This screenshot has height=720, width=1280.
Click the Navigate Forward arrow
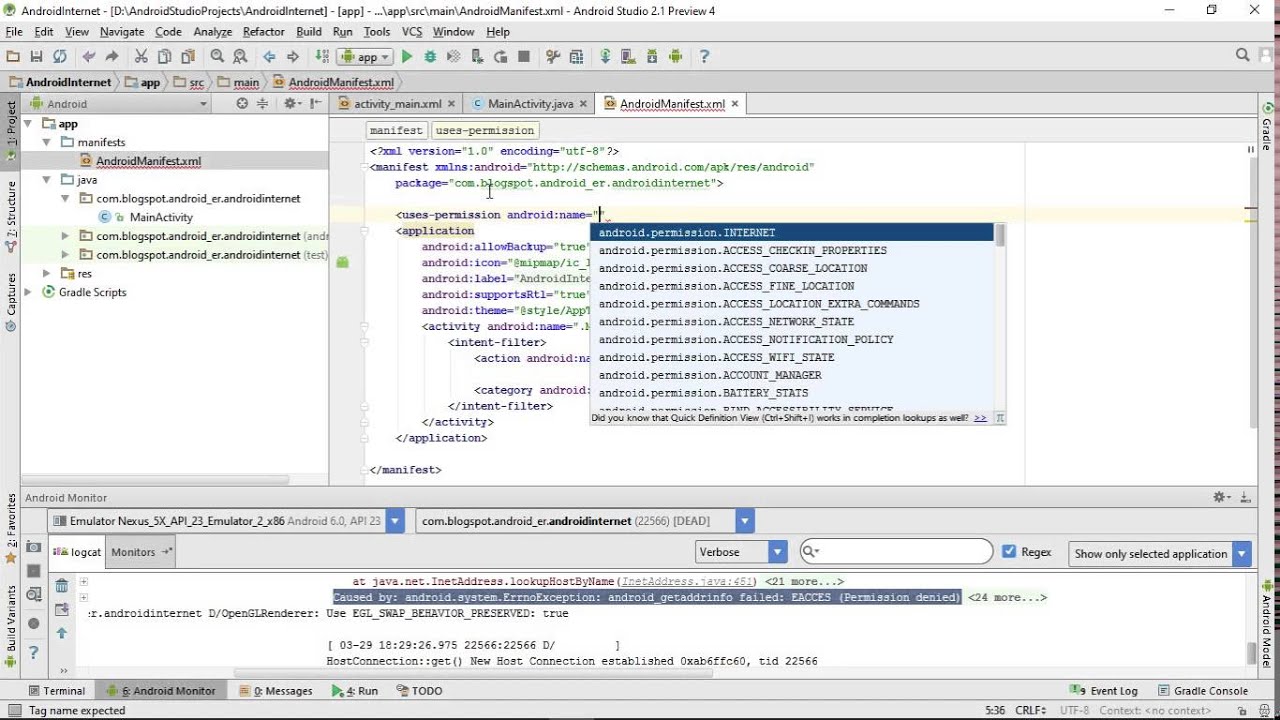293,57
